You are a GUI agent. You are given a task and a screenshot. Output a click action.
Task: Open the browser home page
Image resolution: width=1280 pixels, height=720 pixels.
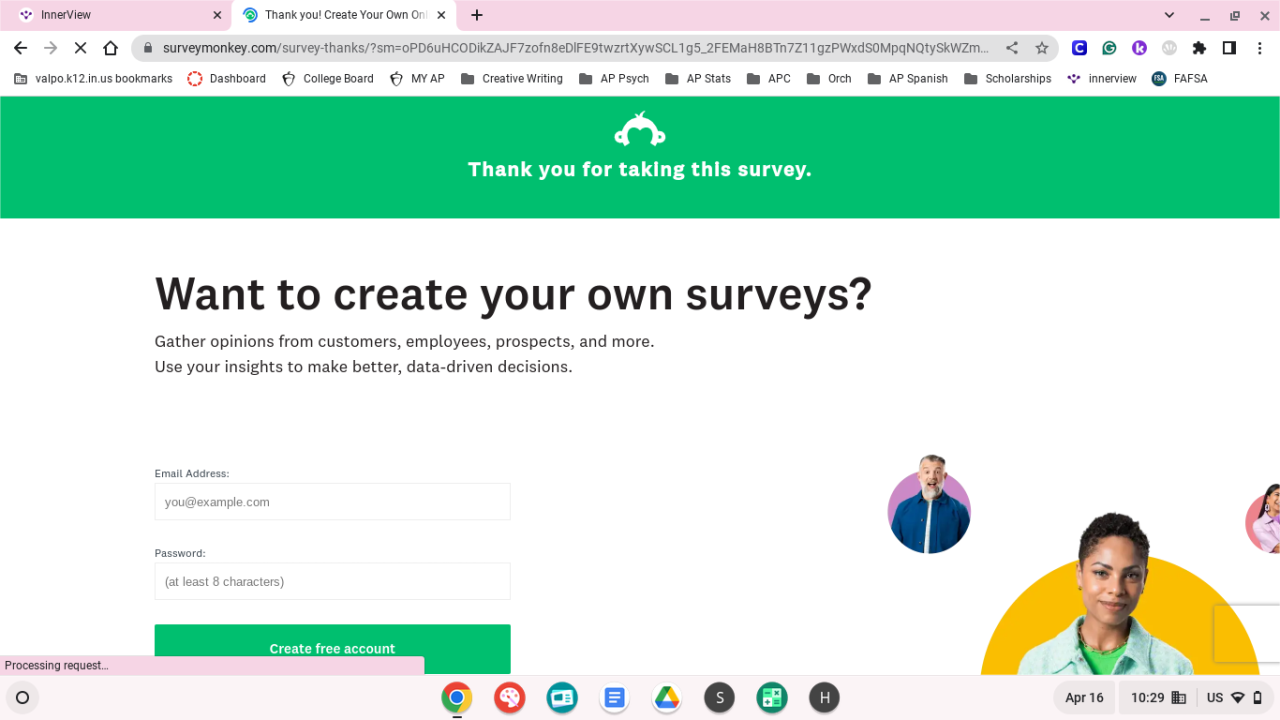click(x=111, y=48)
